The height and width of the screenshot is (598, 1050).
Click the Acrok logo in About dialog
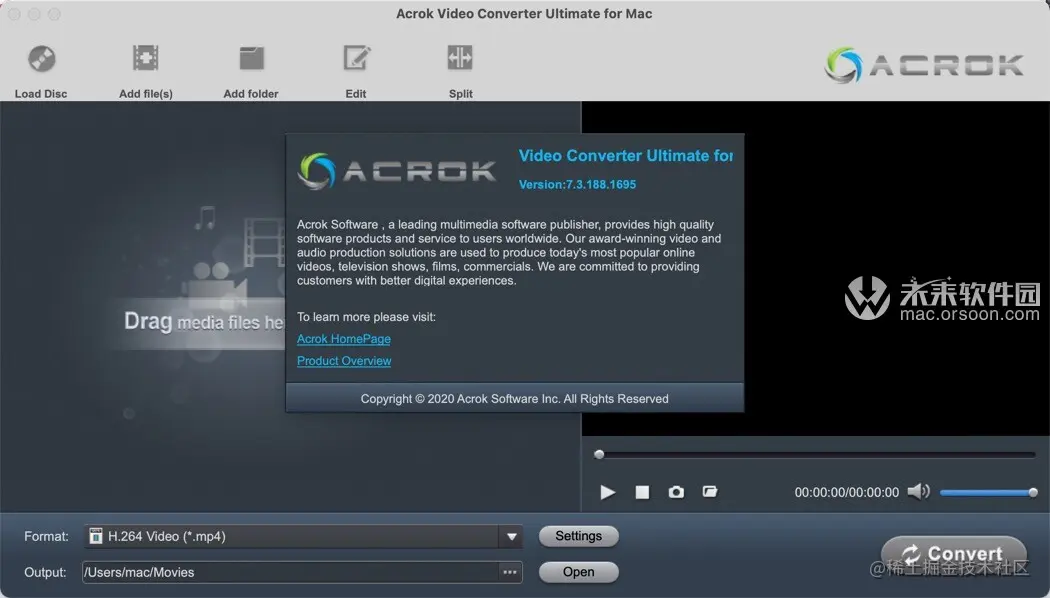(x=396, y=171)
